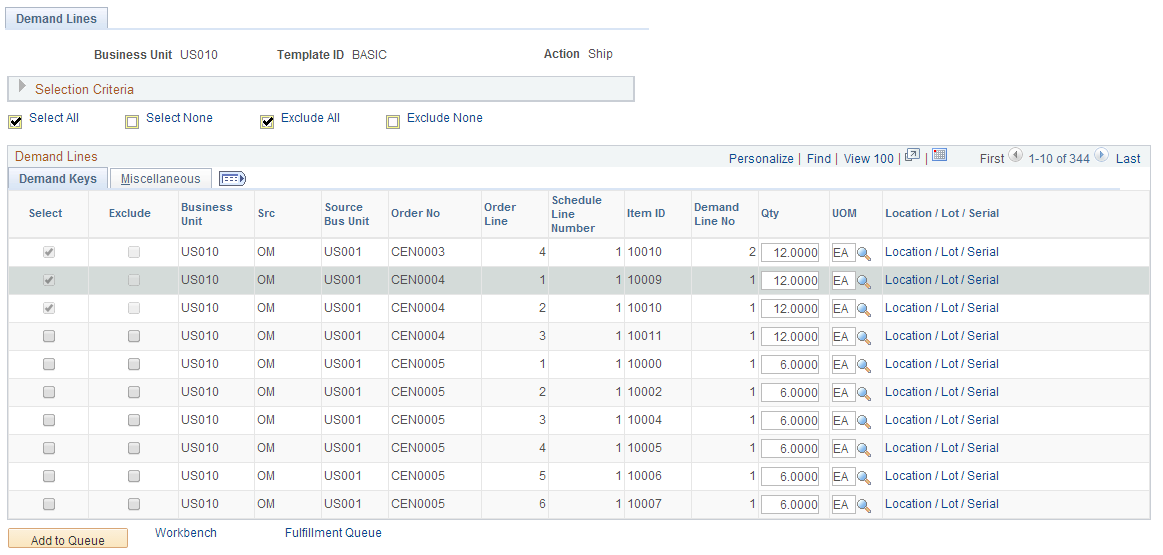Screen dimensions: 1163x555
Task: Click the Demand Line No column header
Action: (x=716, y=214)
